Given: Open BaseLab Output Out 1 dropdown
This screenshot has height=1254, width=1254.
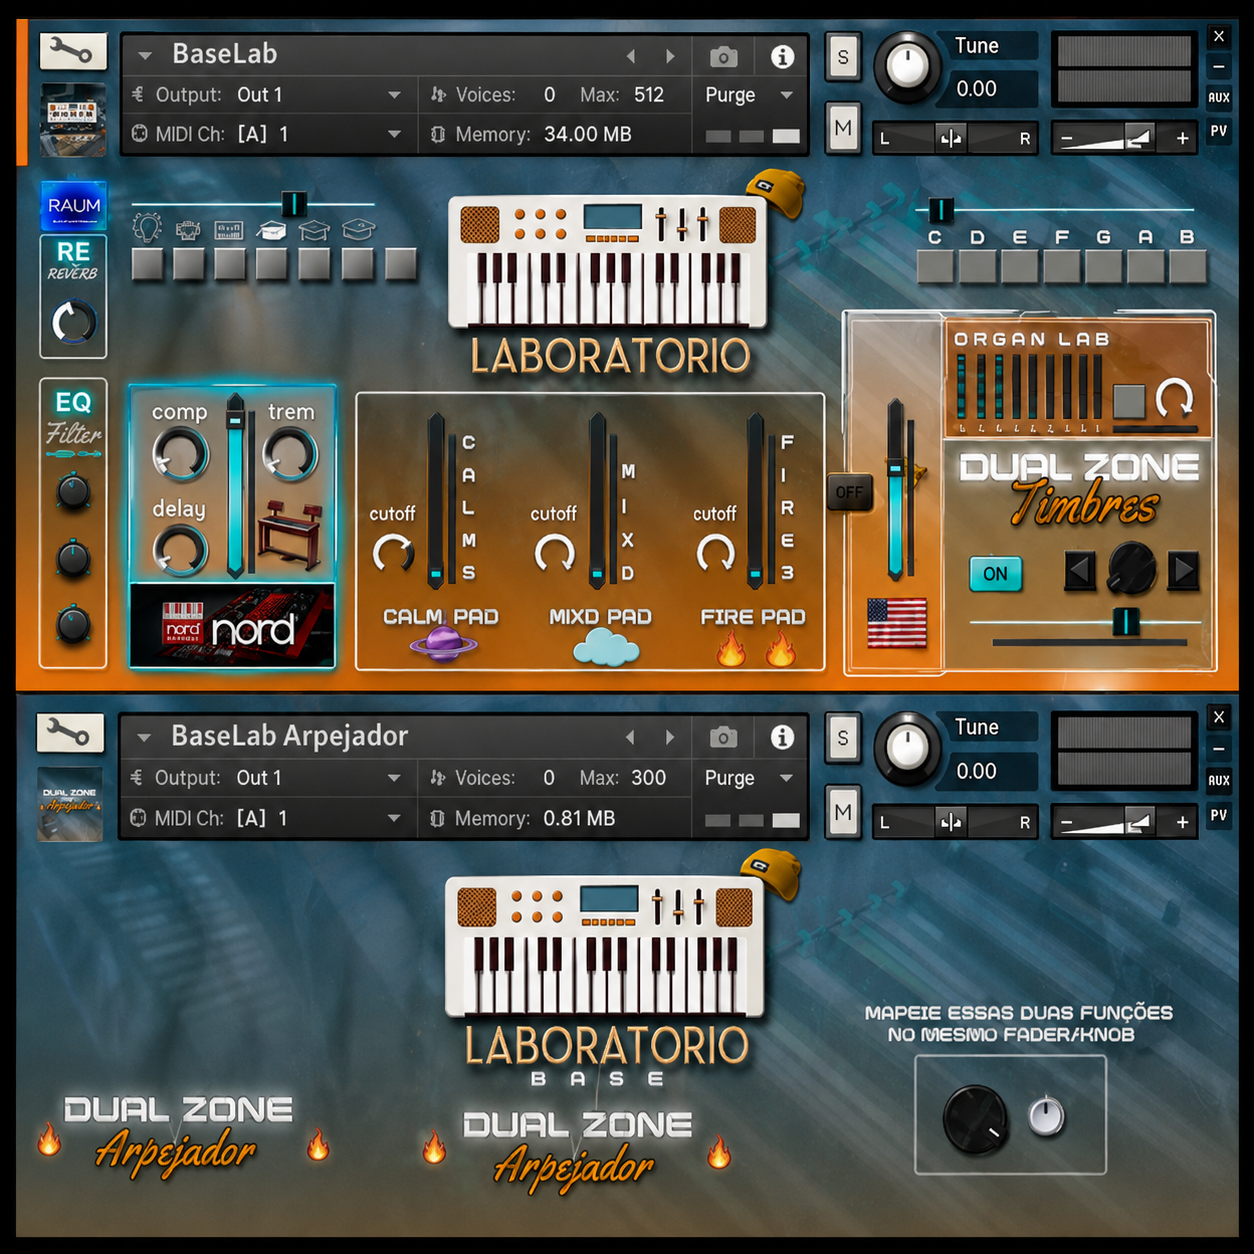Looking at the screenshot, I should click(x=395, y=95).
